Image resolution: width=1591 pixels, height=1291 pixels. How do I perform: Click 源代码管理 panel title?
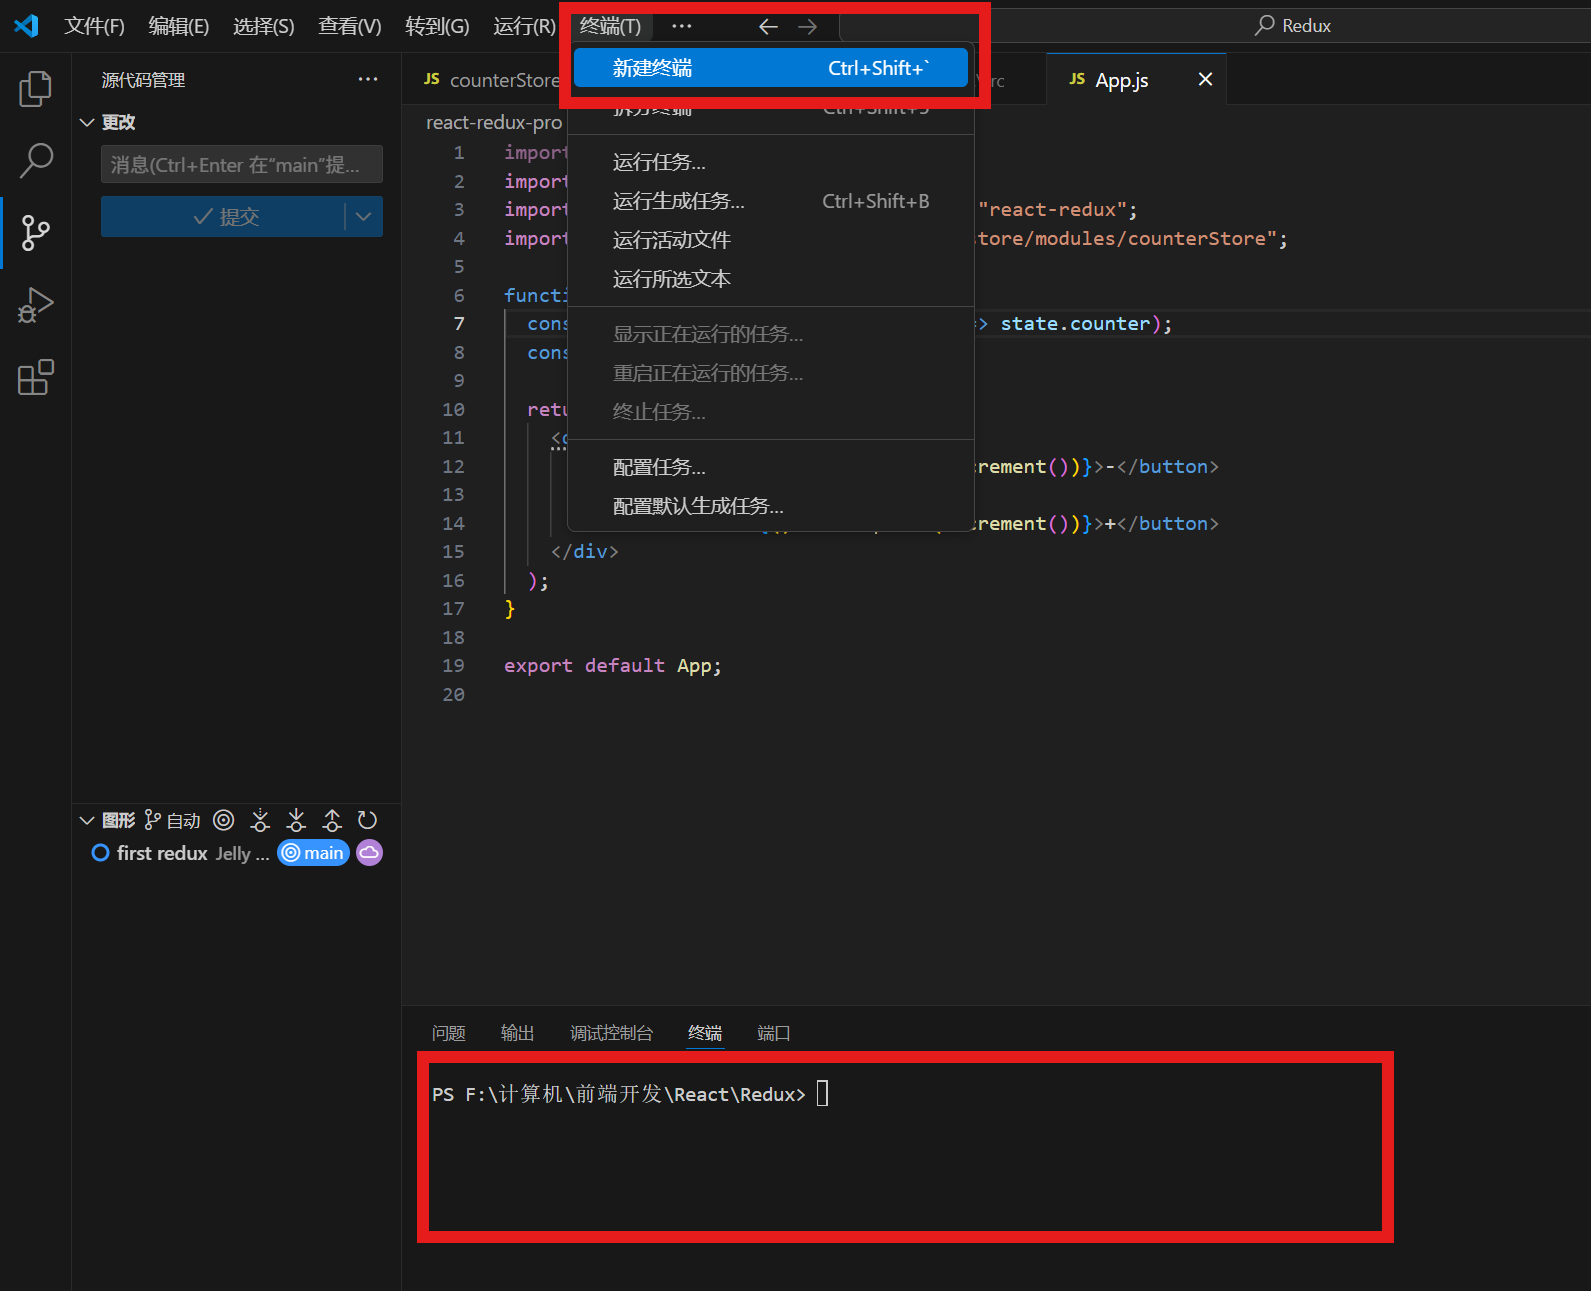click(x=143, y=80)
